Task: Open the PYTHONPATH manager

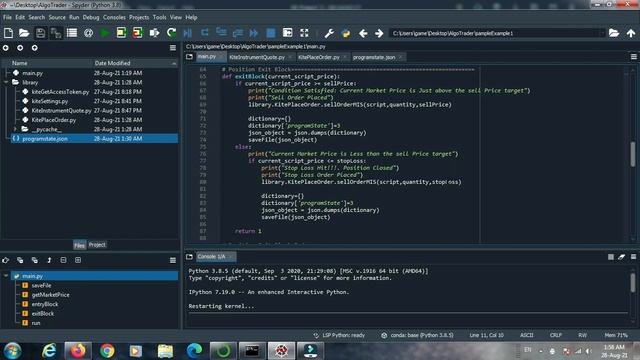Action: (x=346, y=33)
